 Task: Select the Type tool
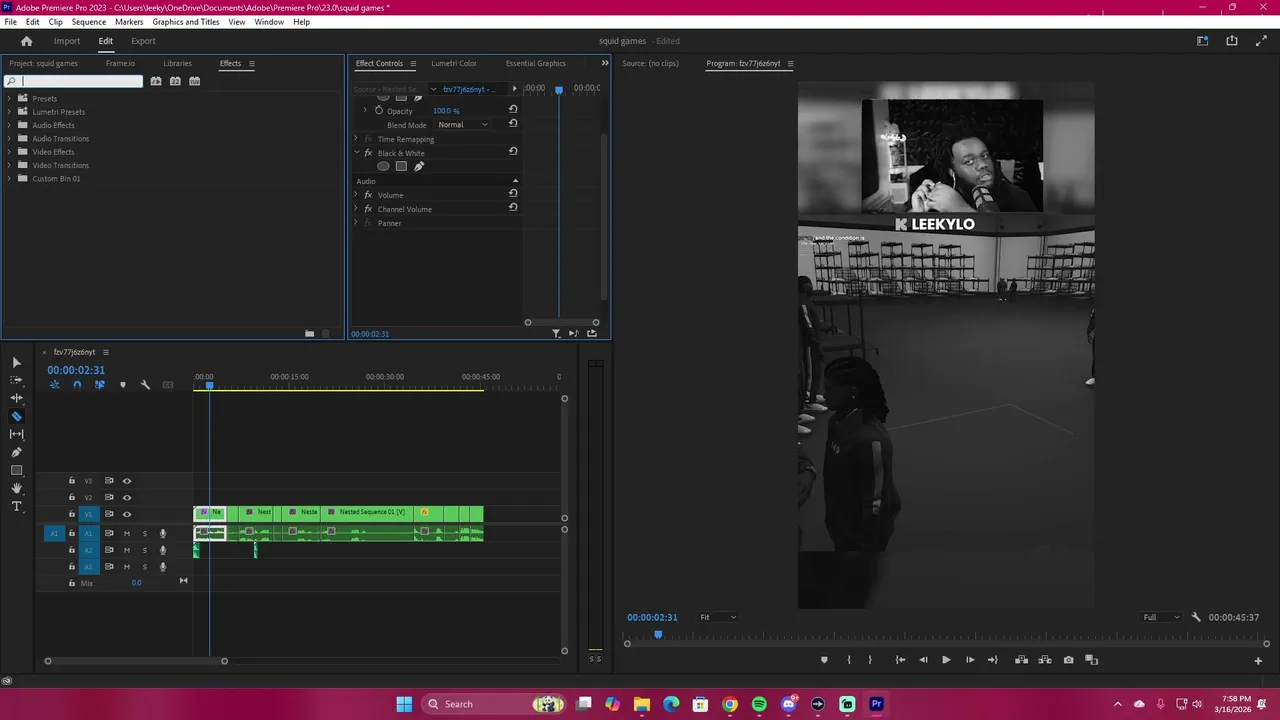point(16,506)
